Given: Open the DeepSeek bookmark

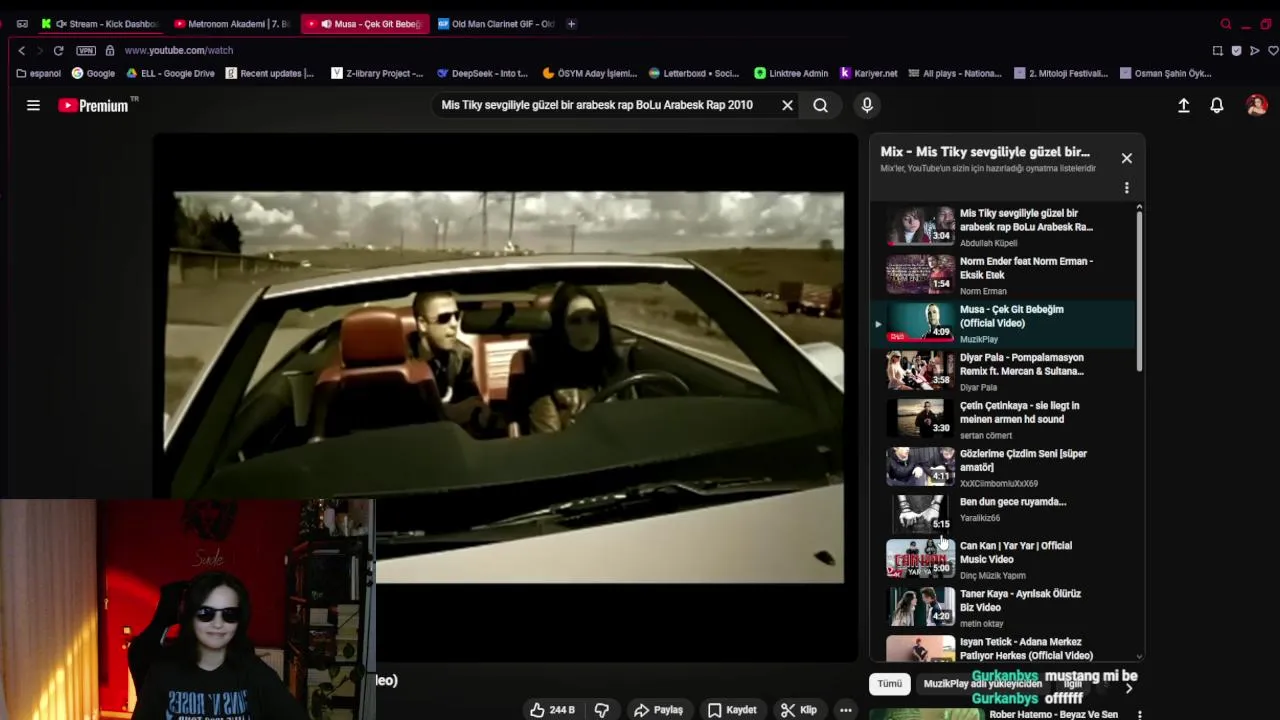Looking at the screenshot, I should coord(482,73).
